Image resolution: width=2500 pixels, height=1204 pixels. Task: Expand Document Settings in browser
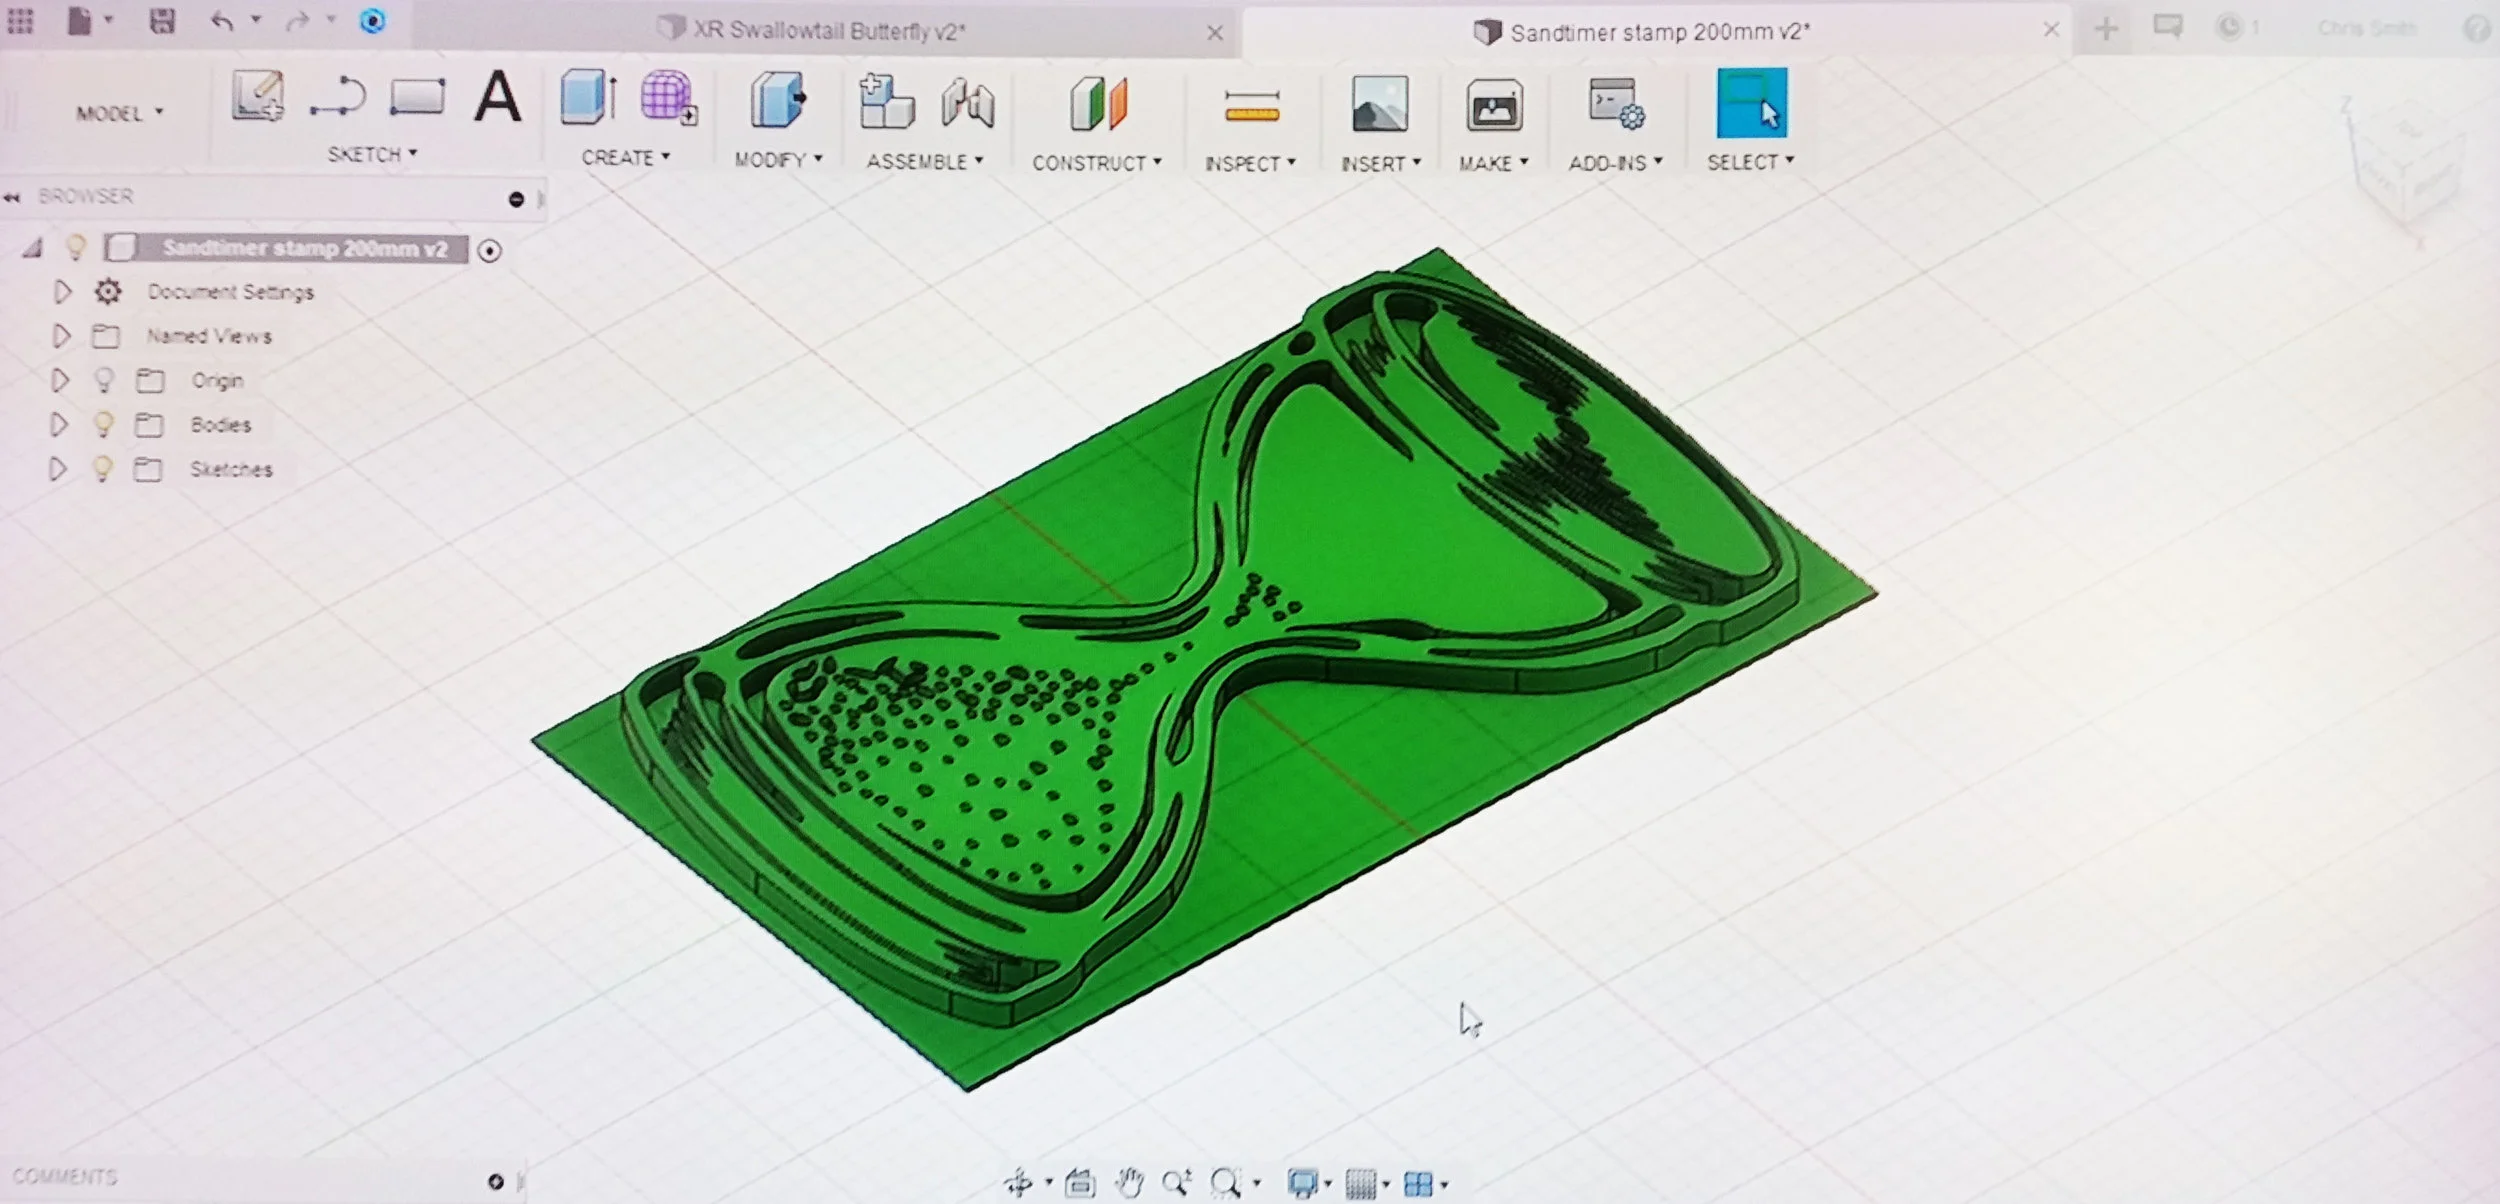[x=62, y=292]
